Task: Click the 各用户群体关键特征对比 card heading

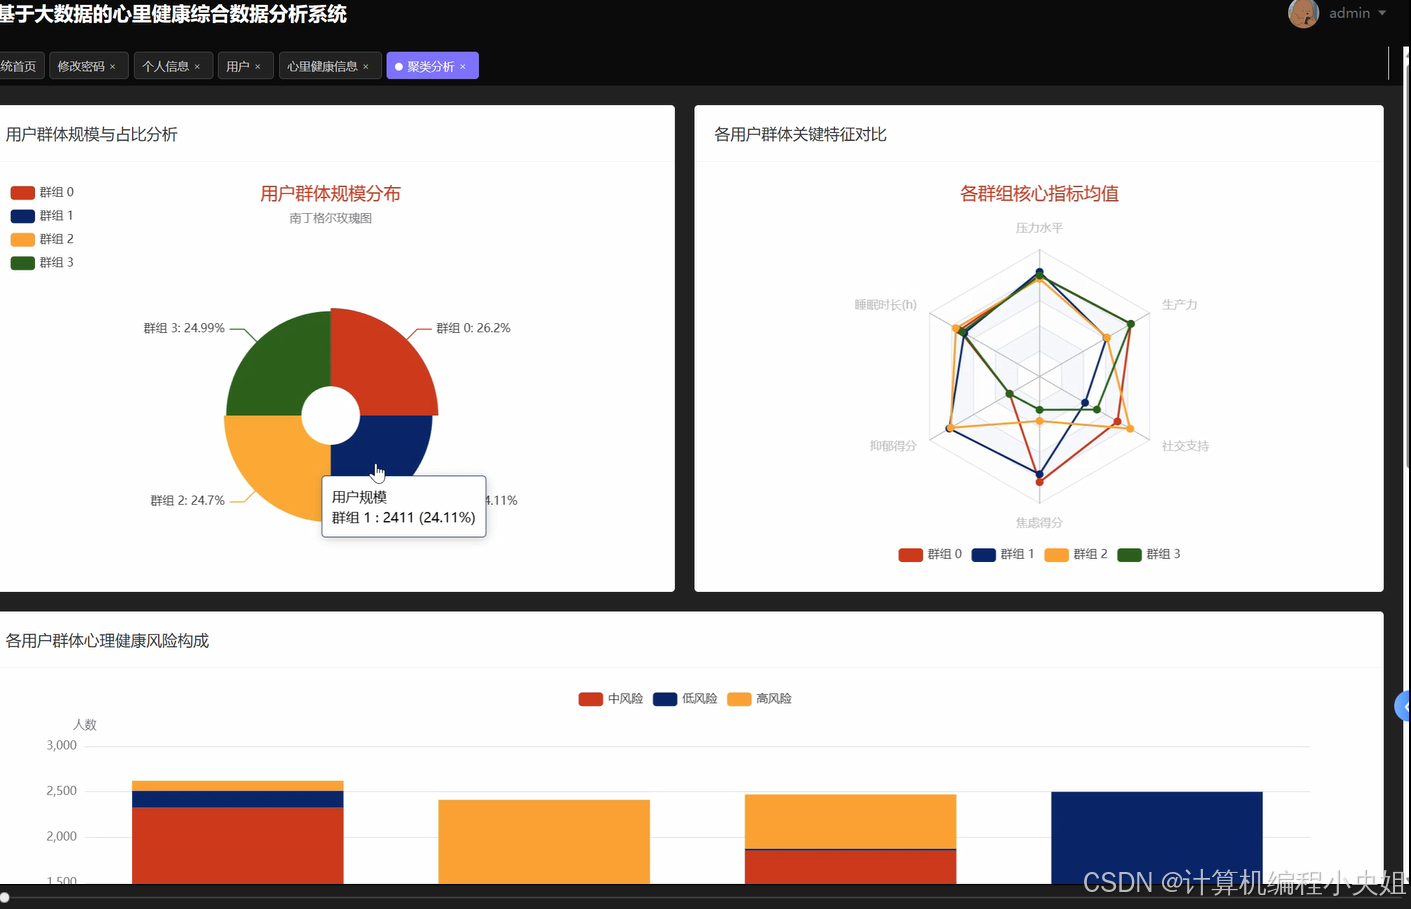Action: (800, 135)
